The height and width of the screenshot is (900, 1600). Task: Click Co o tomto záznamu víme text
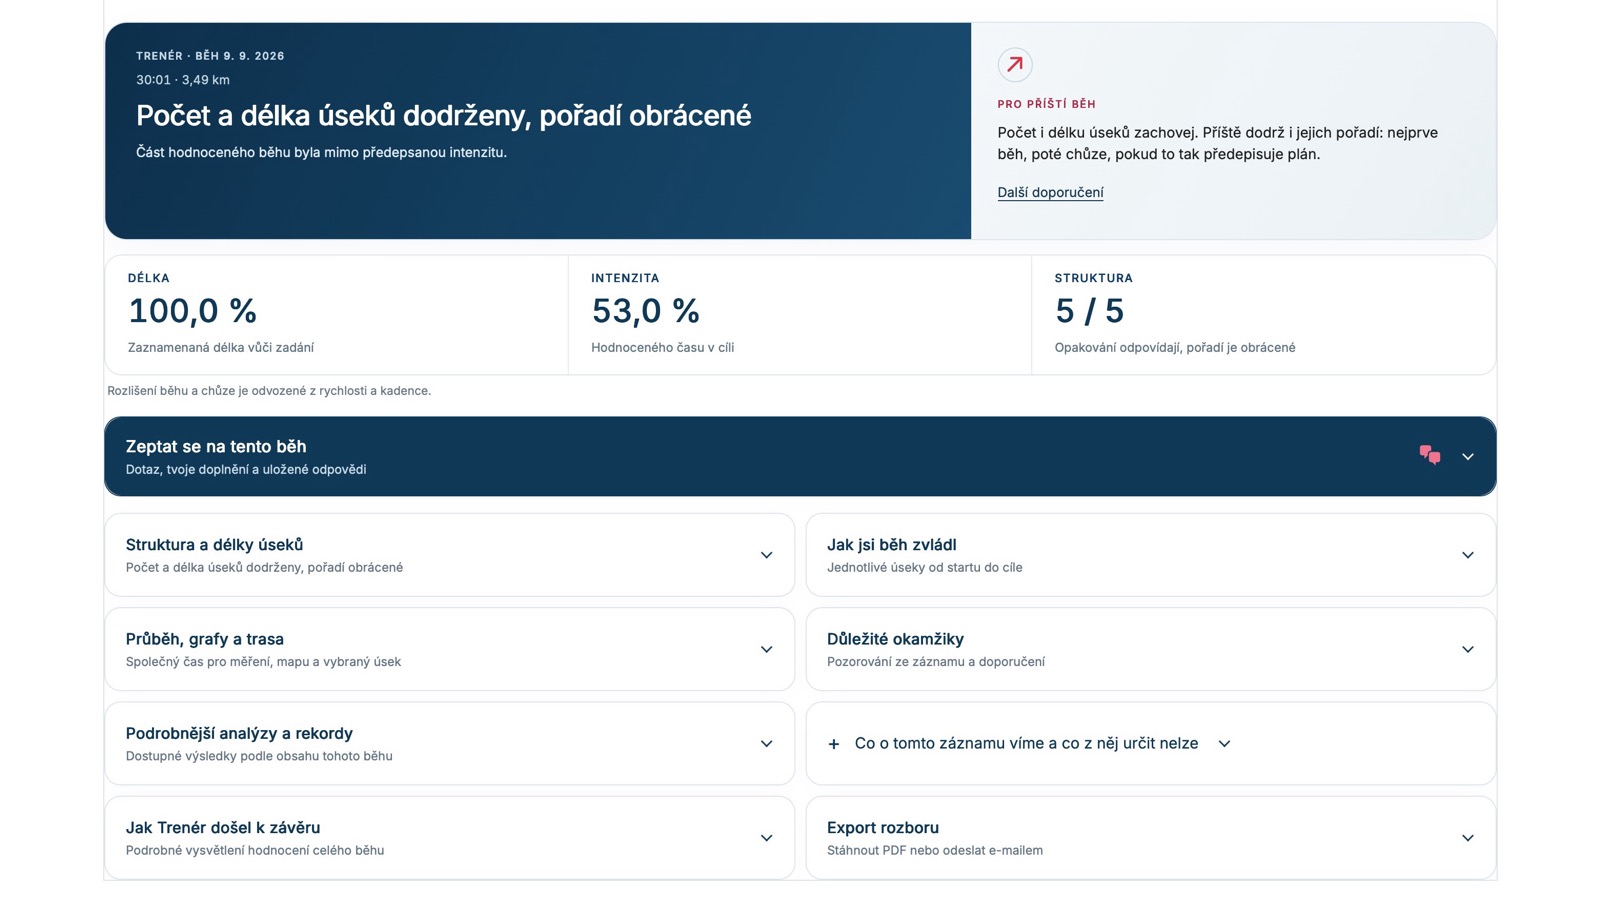coord(1026,743)
